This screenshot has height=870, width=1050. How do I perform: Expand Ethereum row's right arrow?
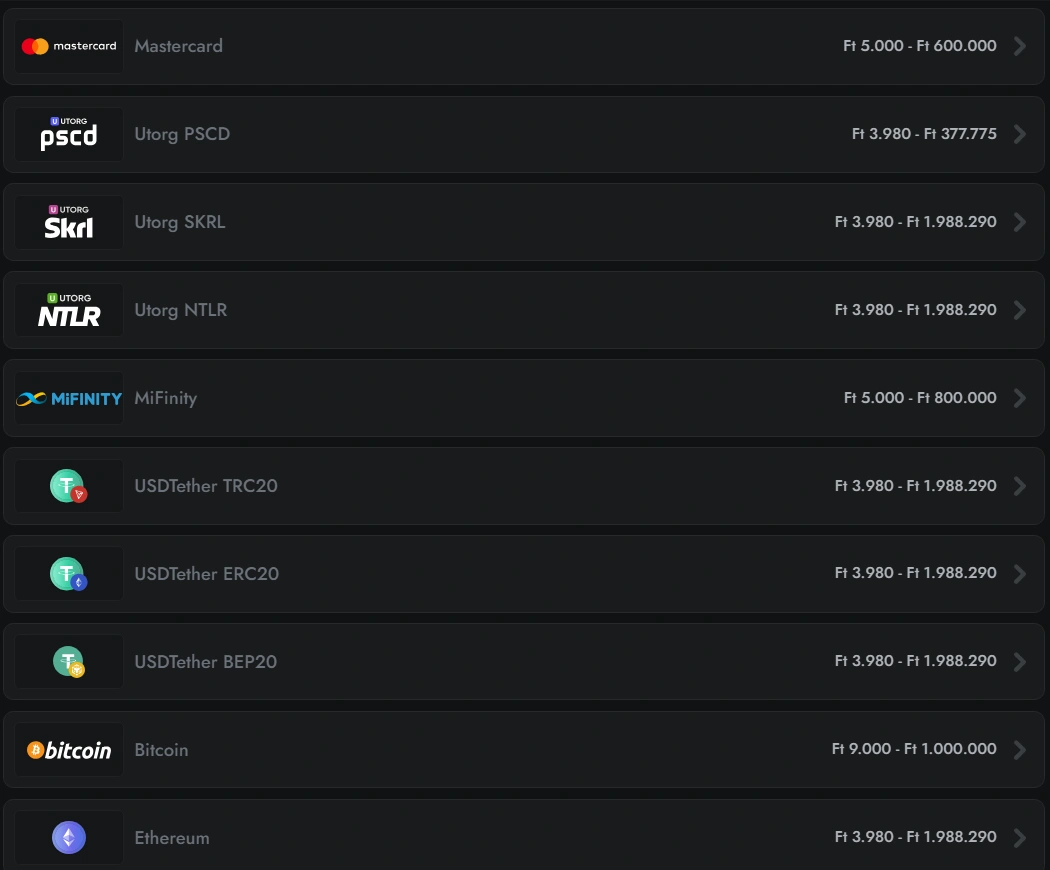(1019, 837)
